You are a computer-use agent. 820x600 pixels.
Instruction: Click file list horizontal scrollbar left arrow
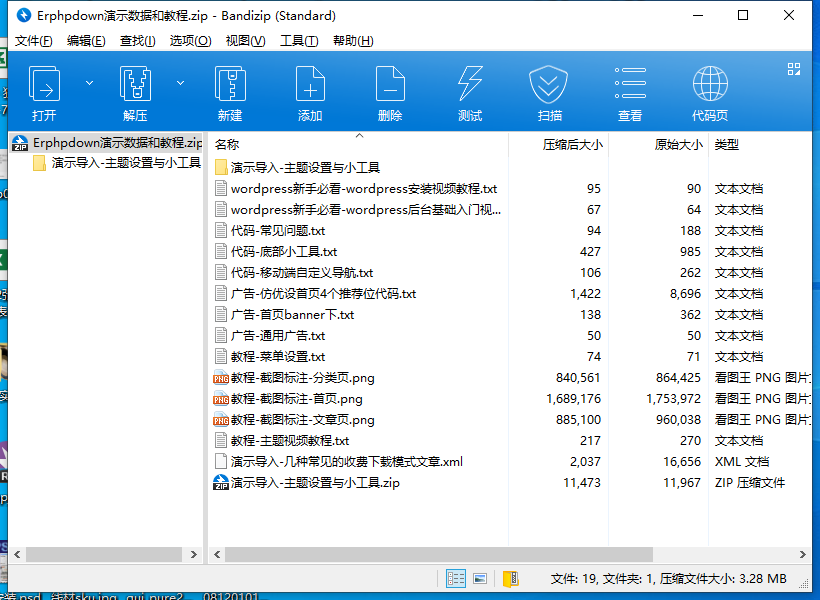tap(217, 554)
